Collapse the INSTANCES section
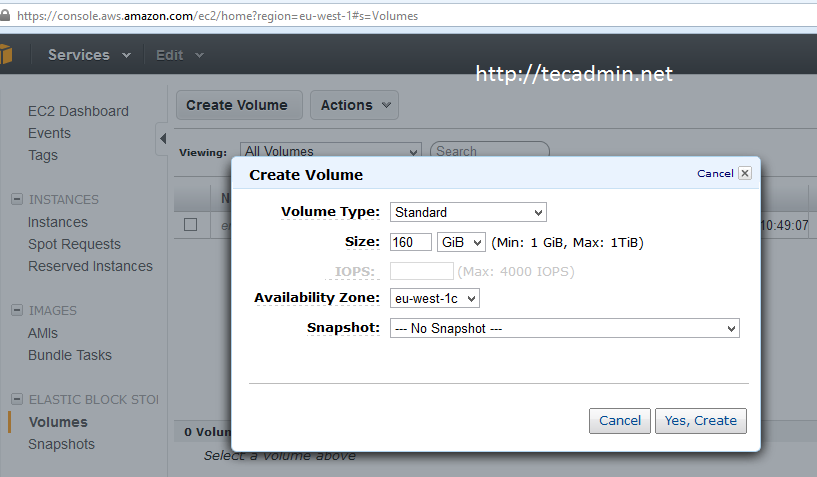Screen dimensions: 817x477 (x=17, y=199)
